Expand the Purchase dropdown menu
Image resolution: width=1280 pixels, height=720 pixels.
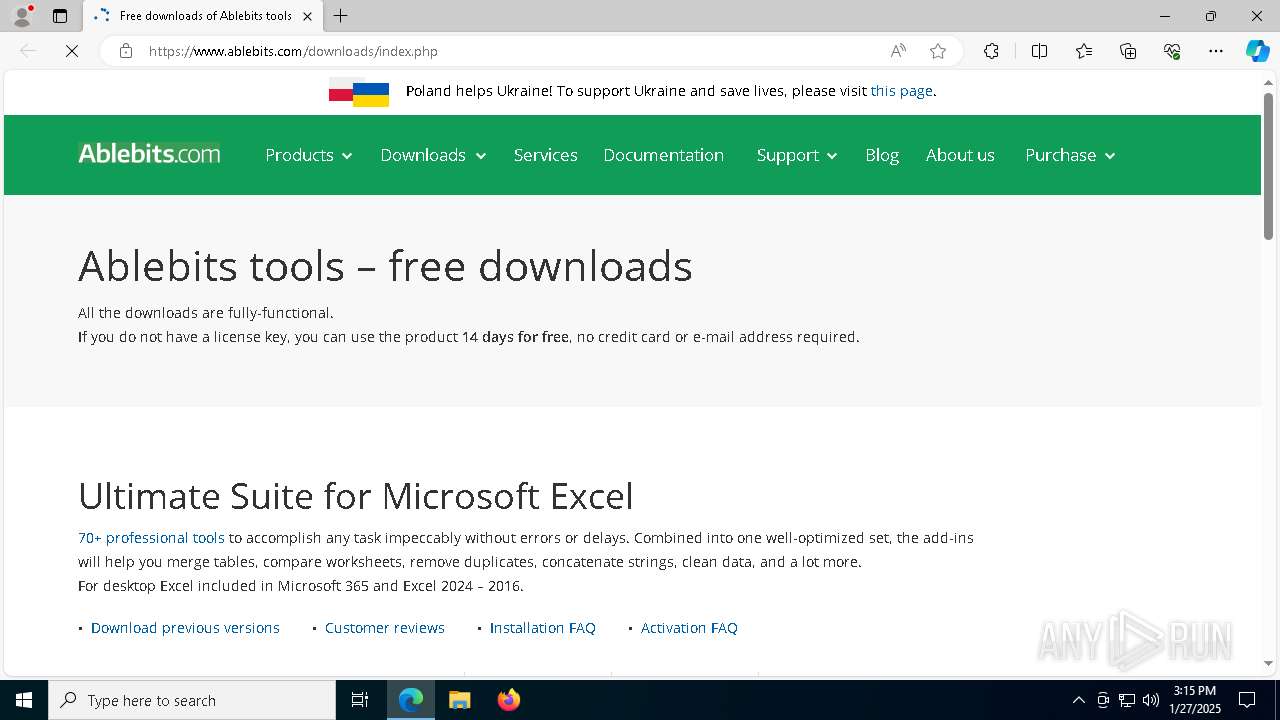[1070, 155]
